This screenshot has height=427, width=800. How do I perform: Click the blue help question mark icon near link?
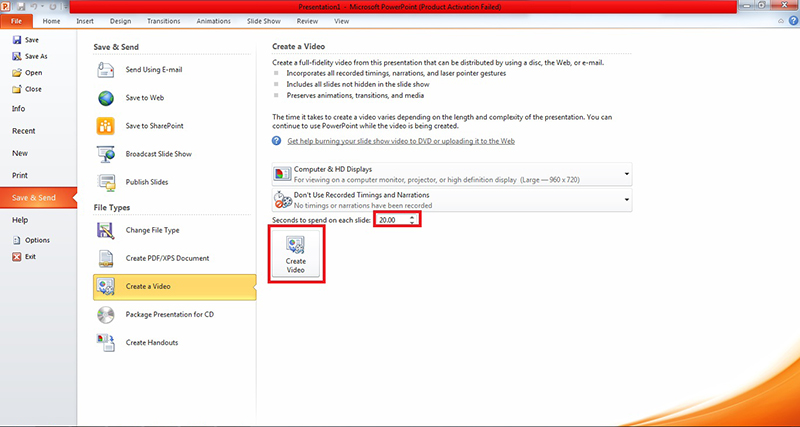click(277, 141)
